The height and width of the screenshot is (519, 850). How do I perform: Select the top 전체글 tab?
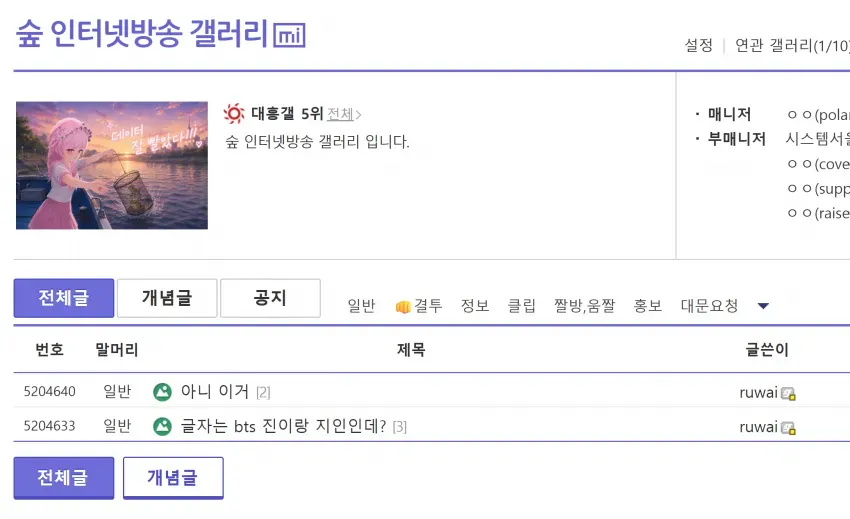click(64, 298)
